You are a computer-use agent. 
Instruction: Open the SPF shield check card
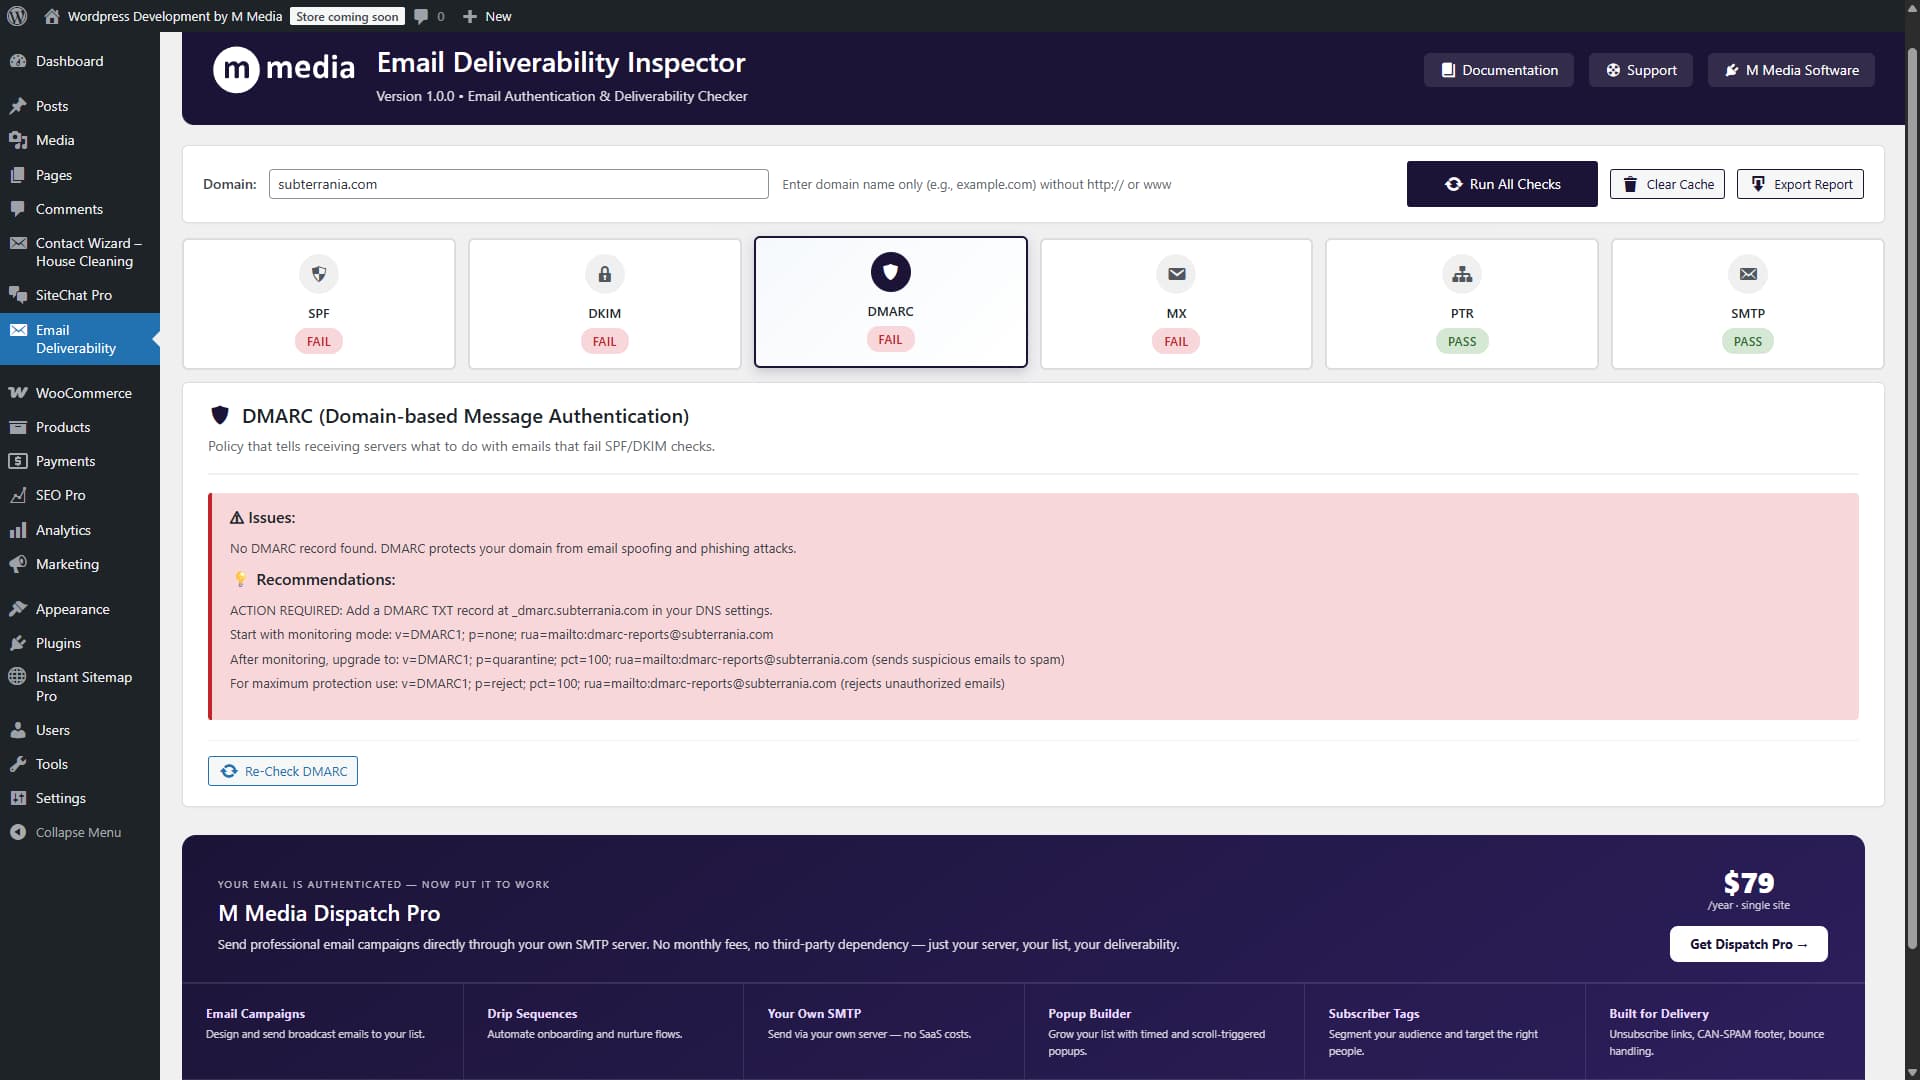pos(318,303)
